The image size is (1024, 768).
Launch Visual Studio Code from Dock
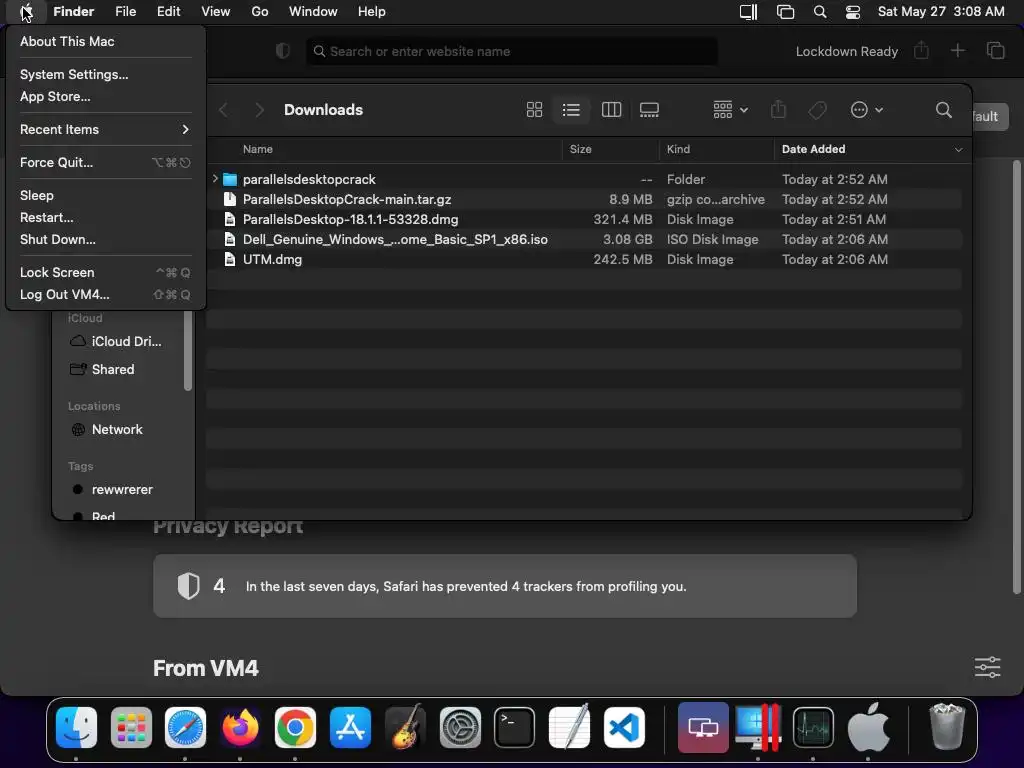[624, 728]
